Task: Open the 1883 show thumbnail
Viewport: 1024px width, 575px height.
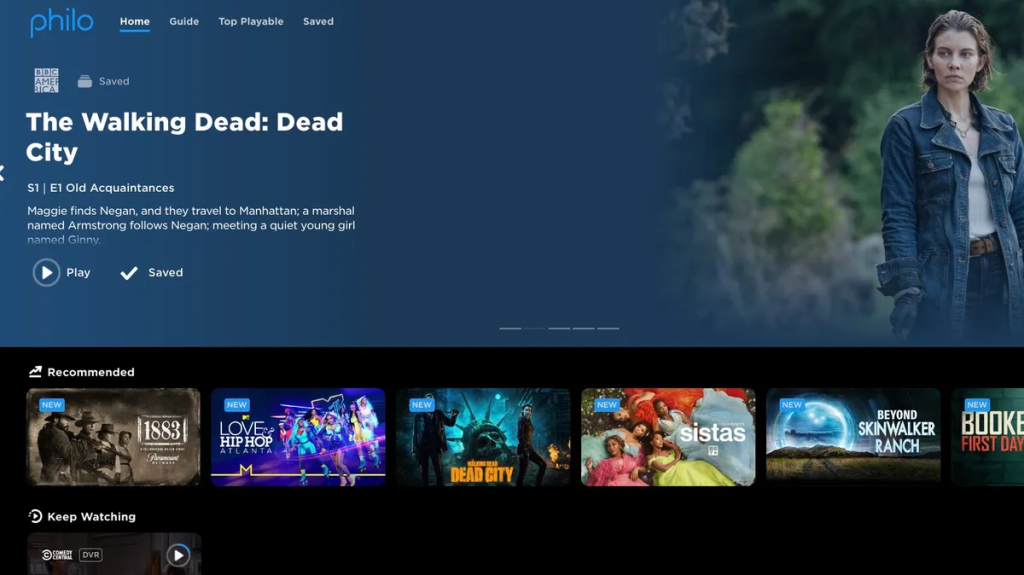Action: tap(114, 437)
